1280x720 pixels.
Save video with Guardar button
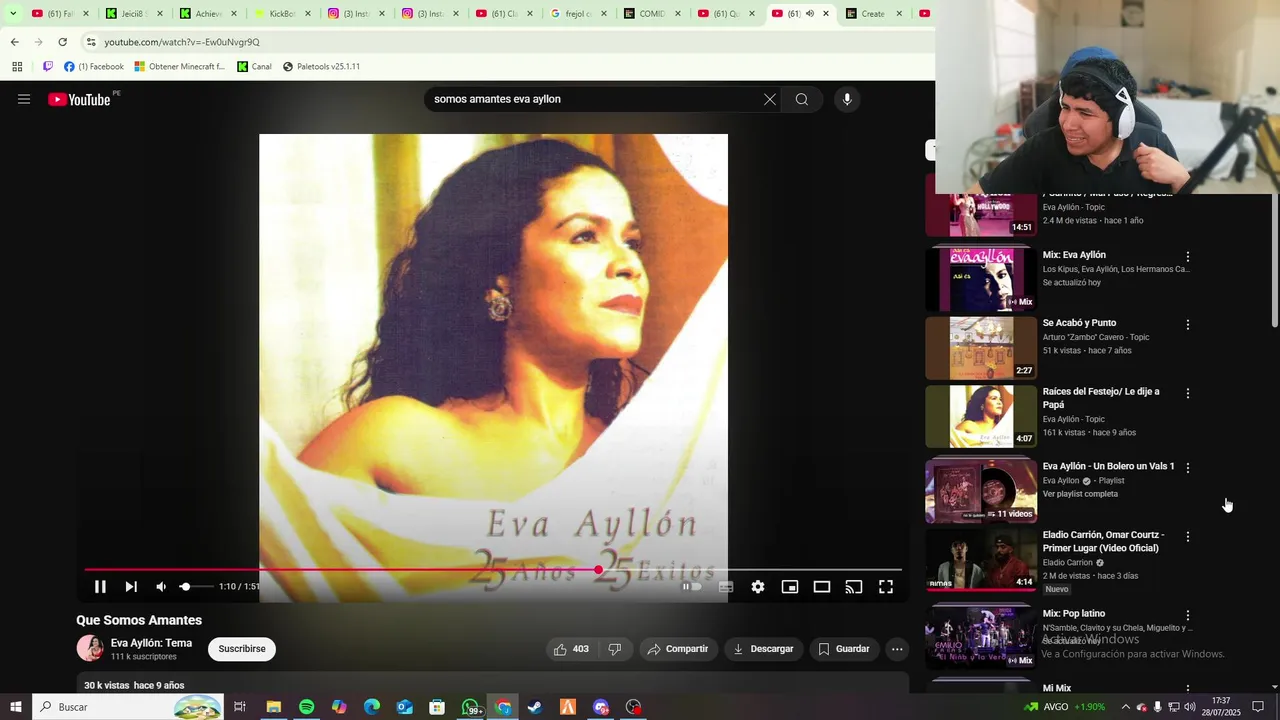pos(844,649)
